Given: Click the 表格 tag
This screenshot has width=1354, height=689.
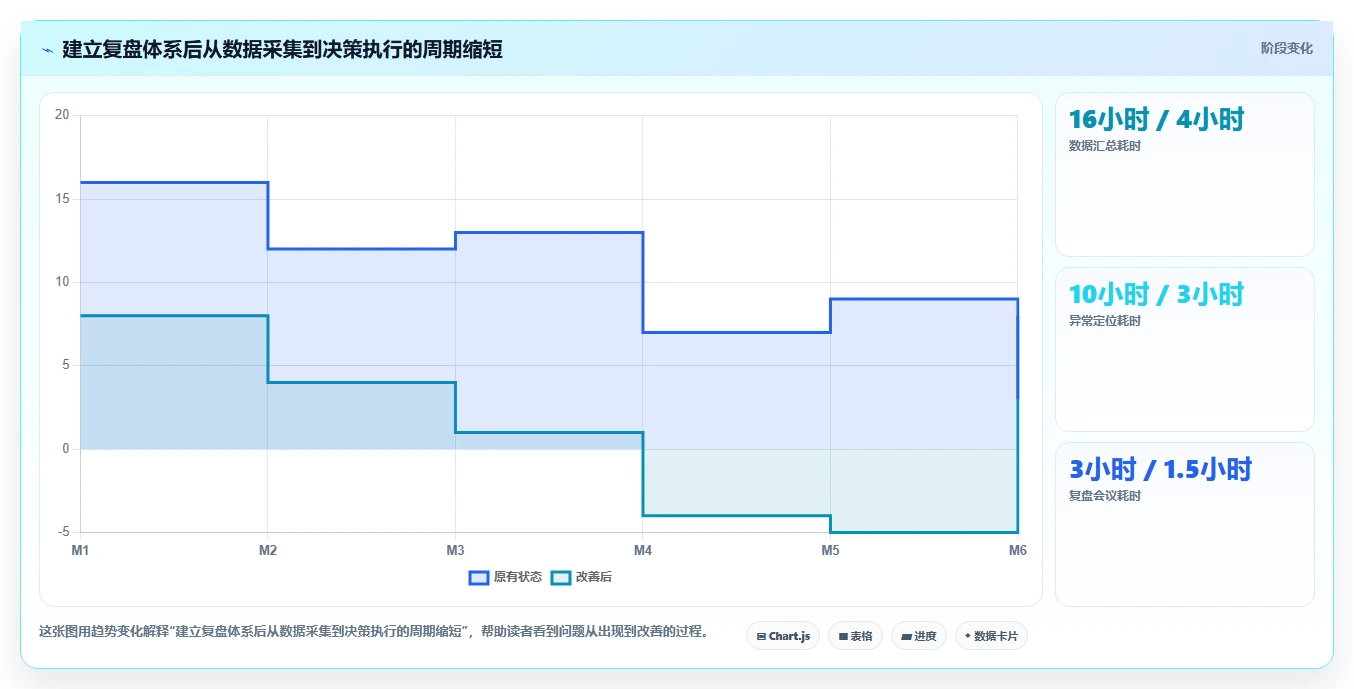Looking at the screenshot, I should 855,636.
